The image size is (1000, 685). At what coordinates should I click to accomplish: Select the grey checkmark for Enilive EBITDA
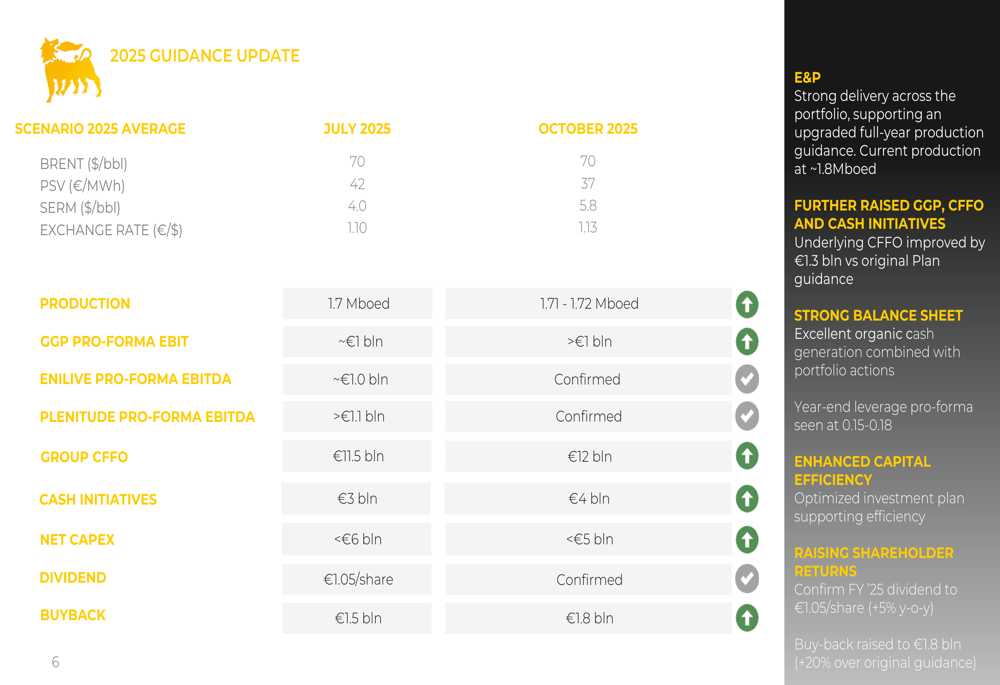click(746, 379)
